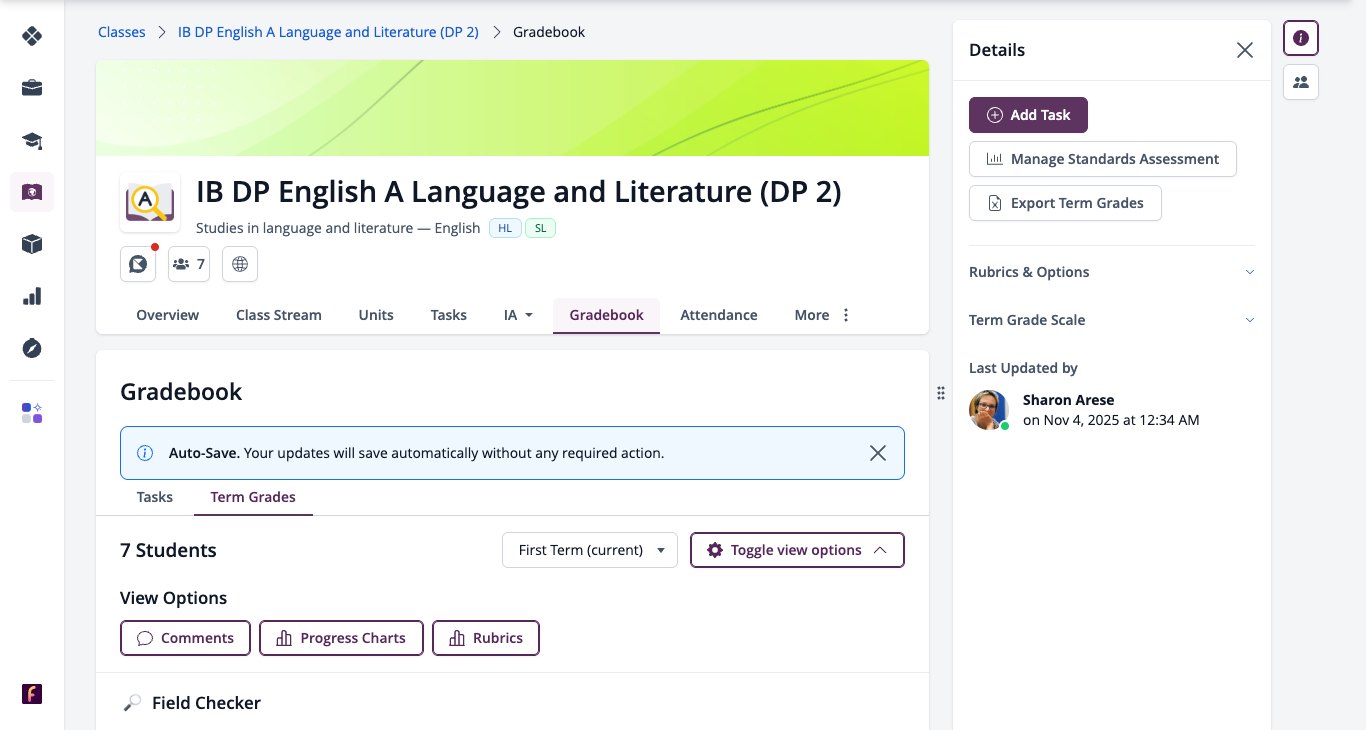Open the First Term (current) dropdown
The image size is (1366, 730).
(590, 550)
